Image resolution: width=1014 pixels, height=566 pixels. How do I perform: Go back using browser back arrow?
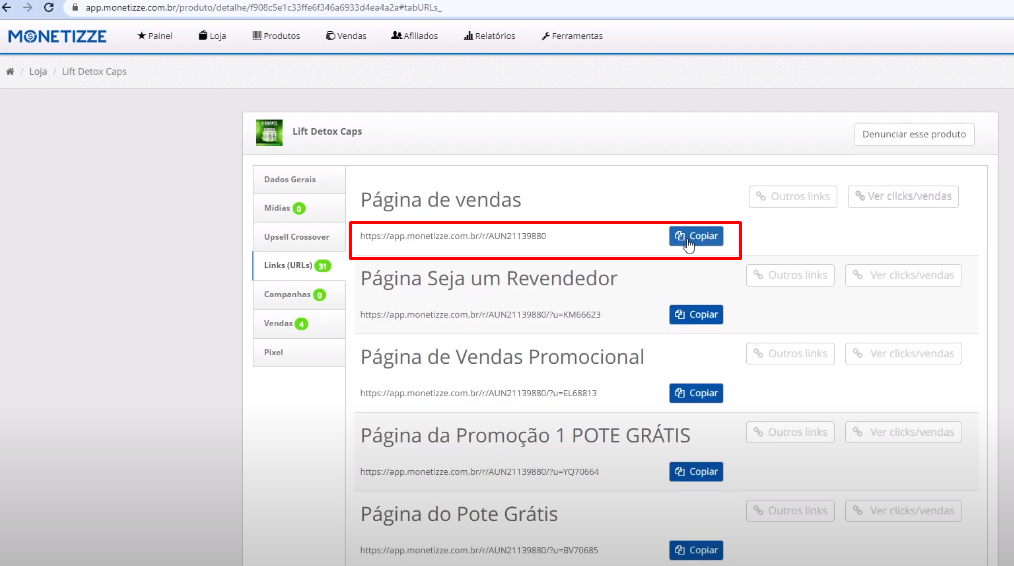[x=6, y=8]
